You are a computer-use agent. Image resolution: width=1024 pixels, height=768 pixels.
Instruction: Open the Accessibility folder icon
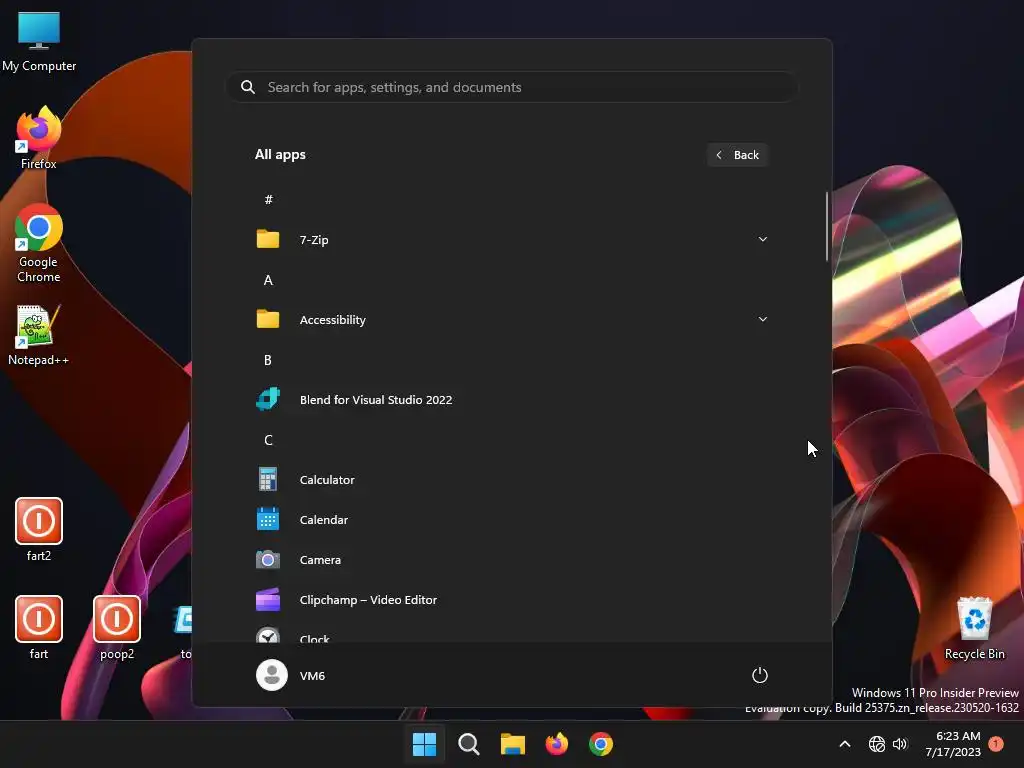coord(268,319)
